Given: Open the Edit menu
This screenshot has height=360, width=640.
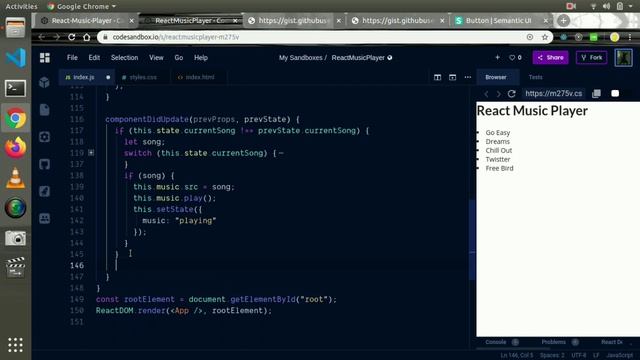Looking at the screenshot, I should pyautogui.click(x=94, y=58).
